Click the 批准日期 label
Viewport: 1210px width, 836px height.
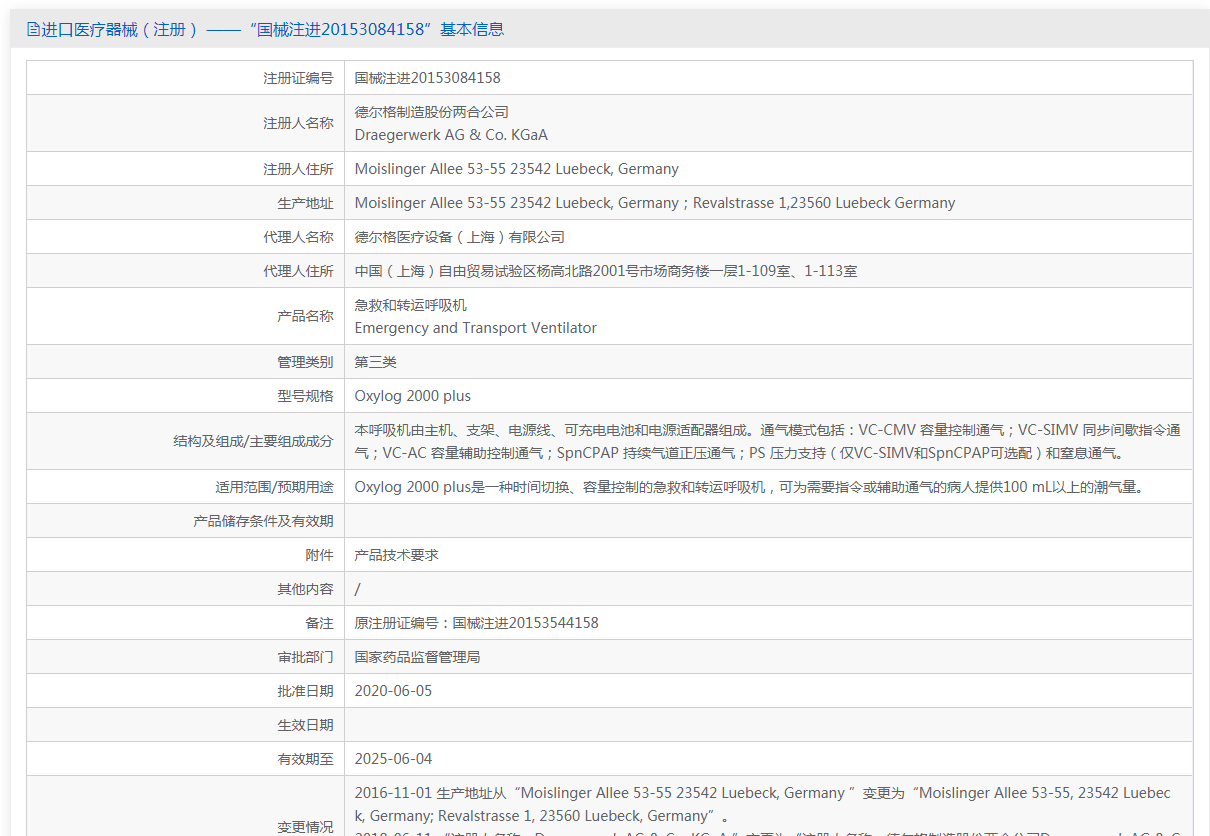pos(306,691)
